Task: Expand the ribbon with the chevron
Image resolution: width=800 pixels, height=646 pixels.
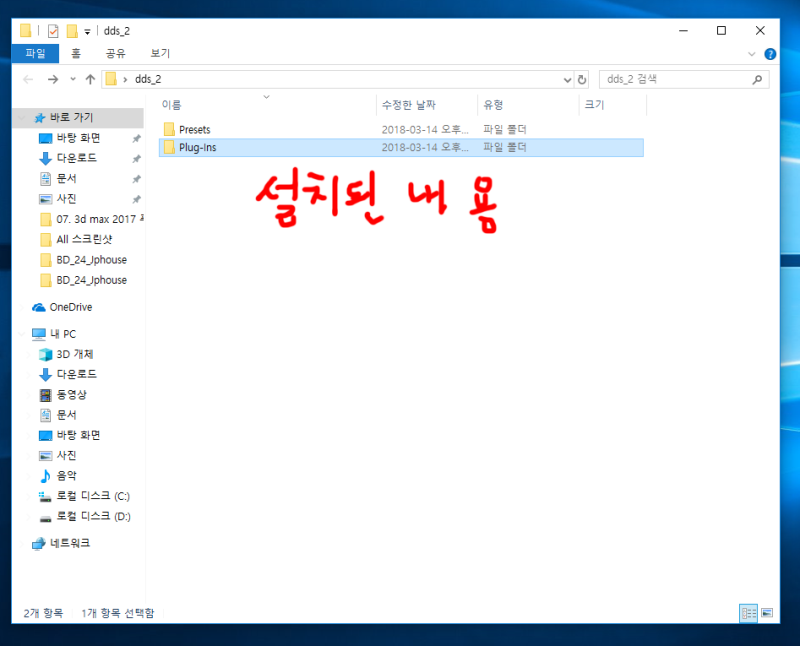Action: pyautogui.click(x=752, y=54)
